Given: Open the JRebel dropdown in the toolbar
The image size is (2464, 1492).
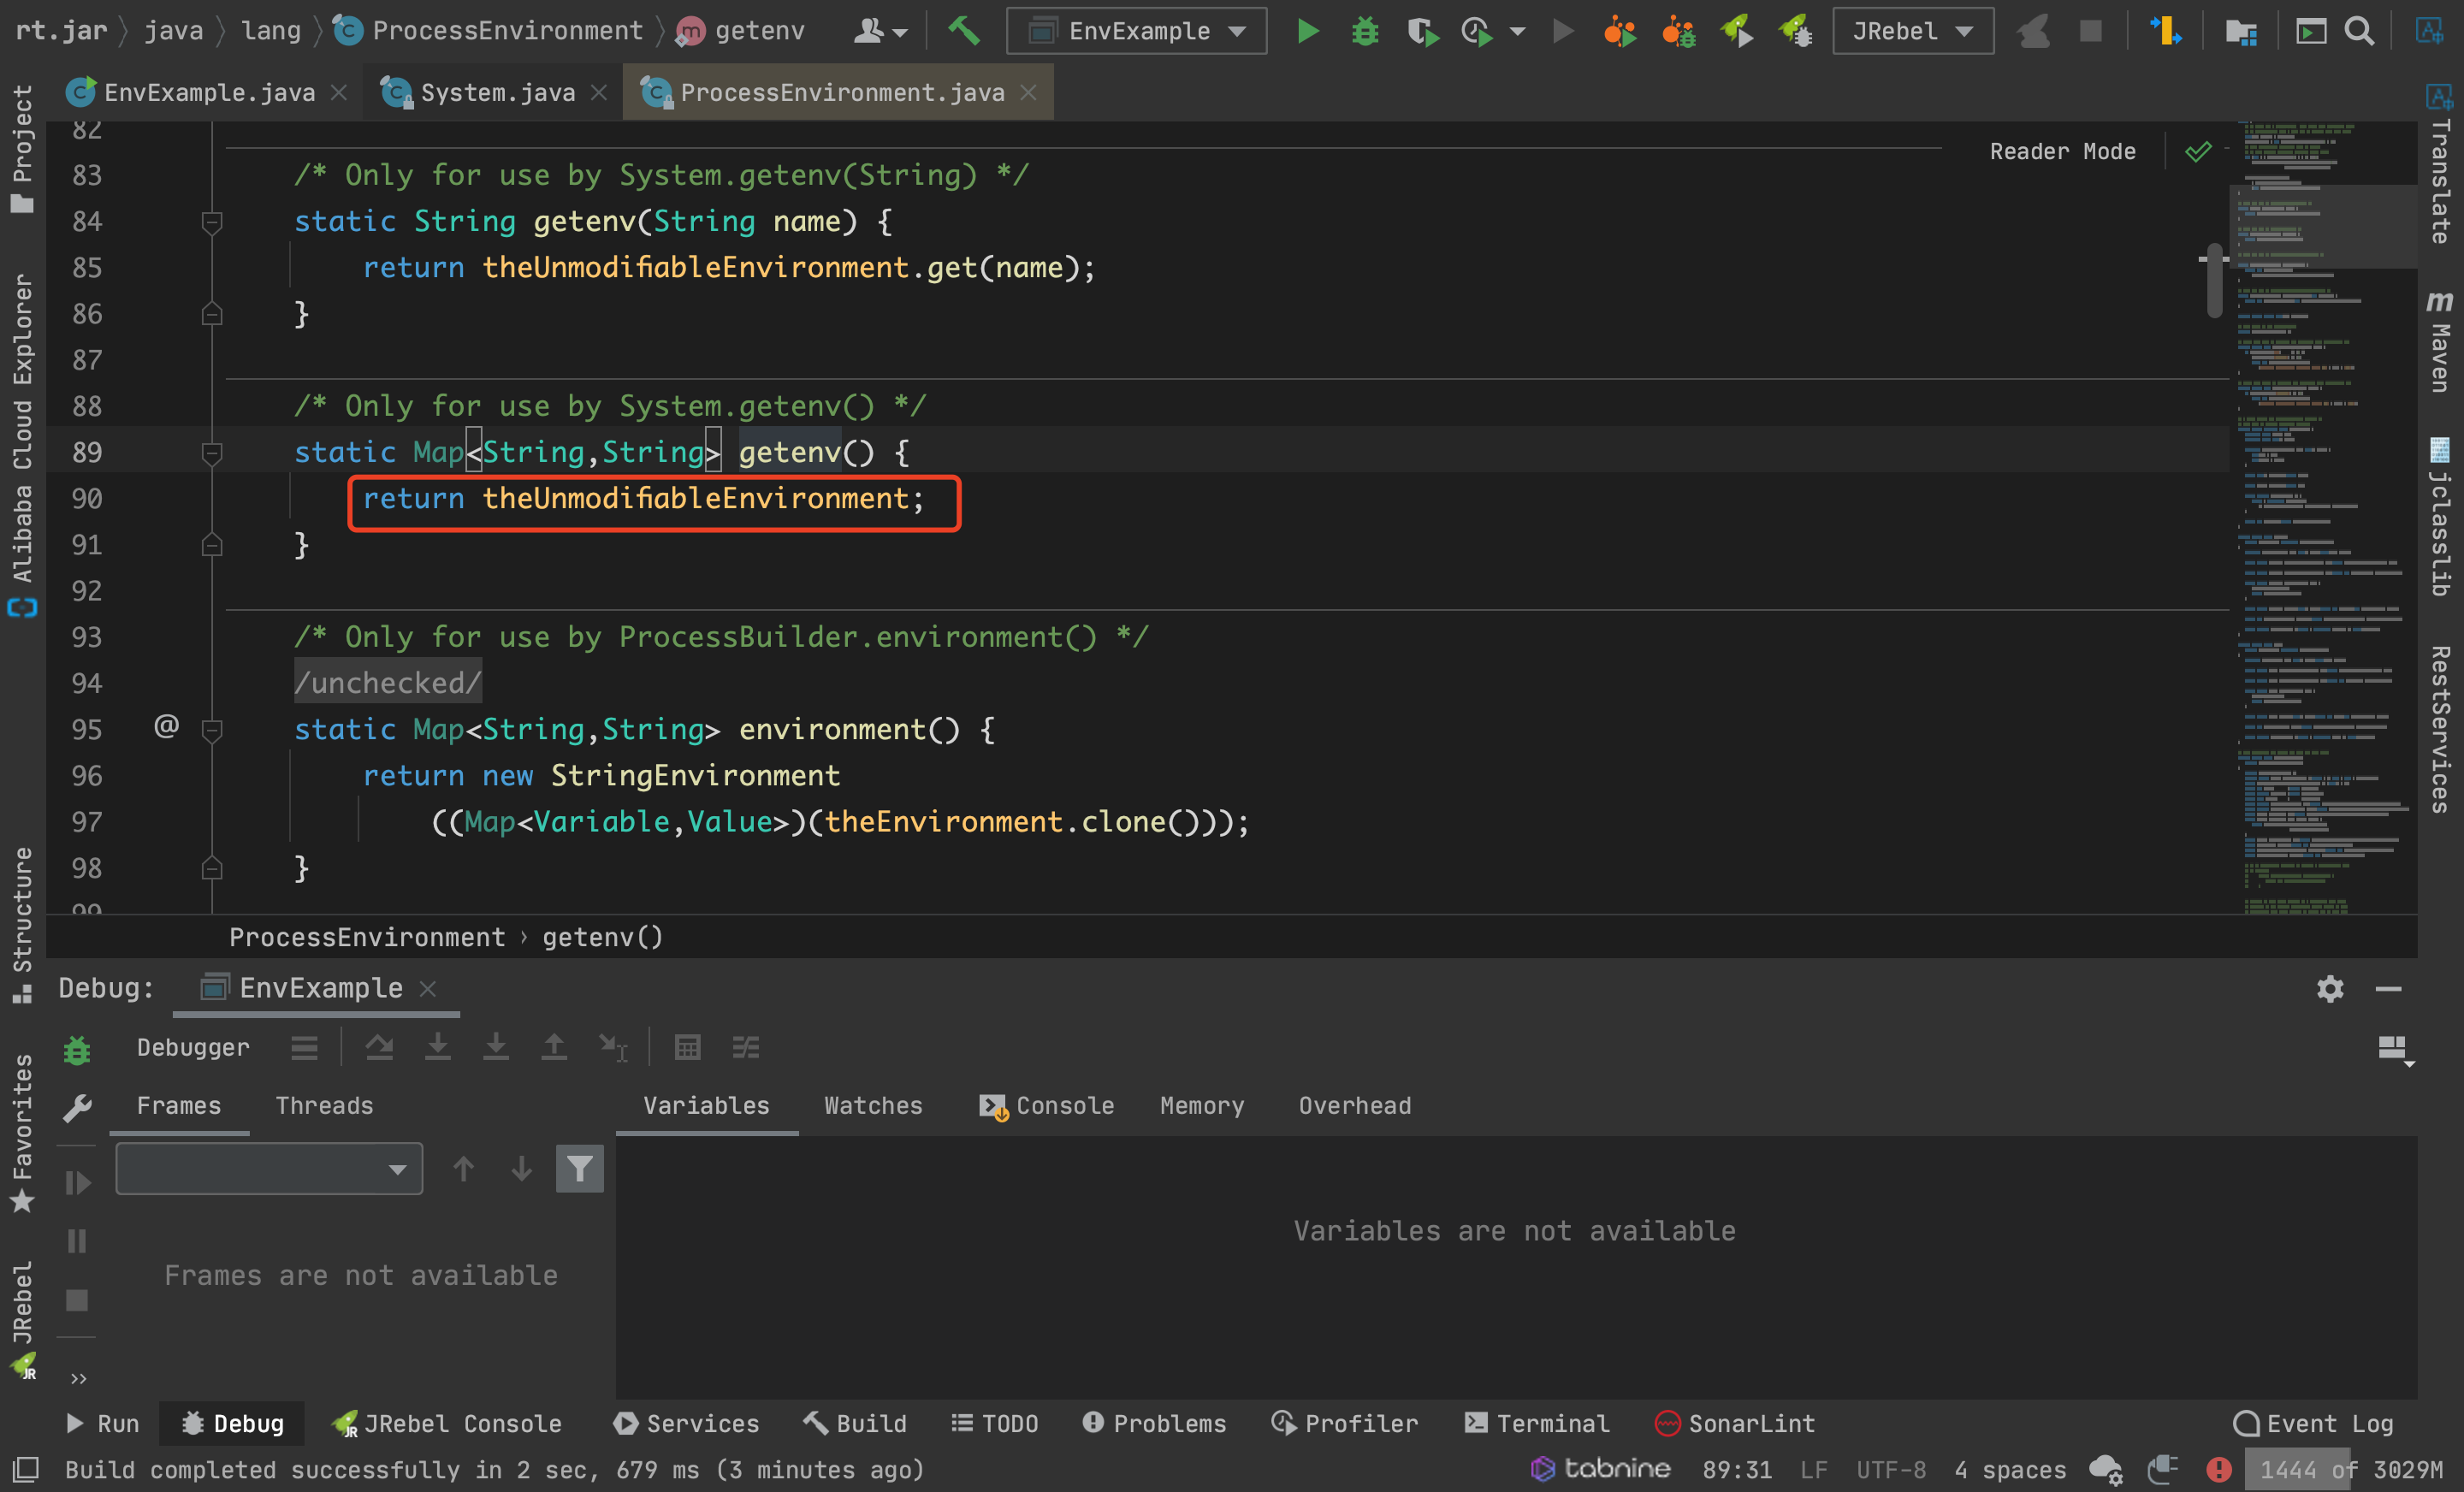Looking at the screenshot, I should [1912, 31].
